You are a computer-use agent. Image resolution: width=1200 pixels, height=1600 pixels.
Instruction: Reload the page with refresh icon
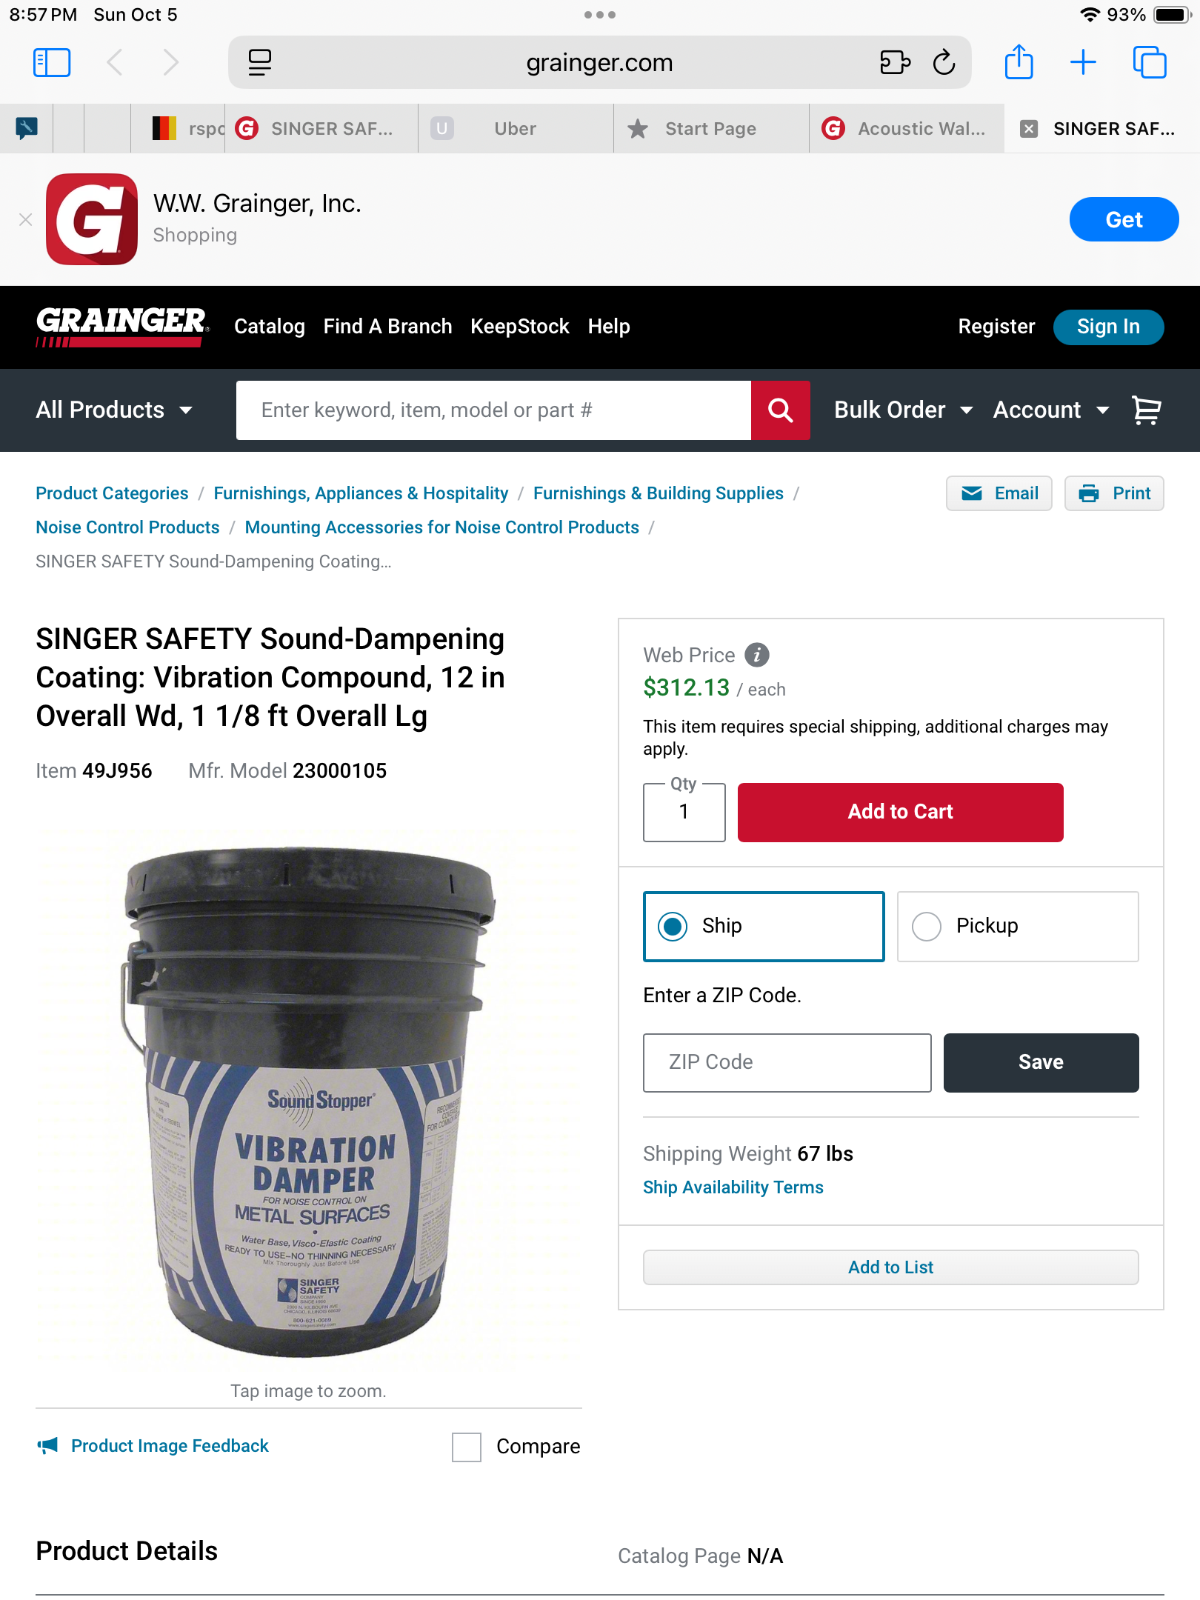tap(943, 62)
